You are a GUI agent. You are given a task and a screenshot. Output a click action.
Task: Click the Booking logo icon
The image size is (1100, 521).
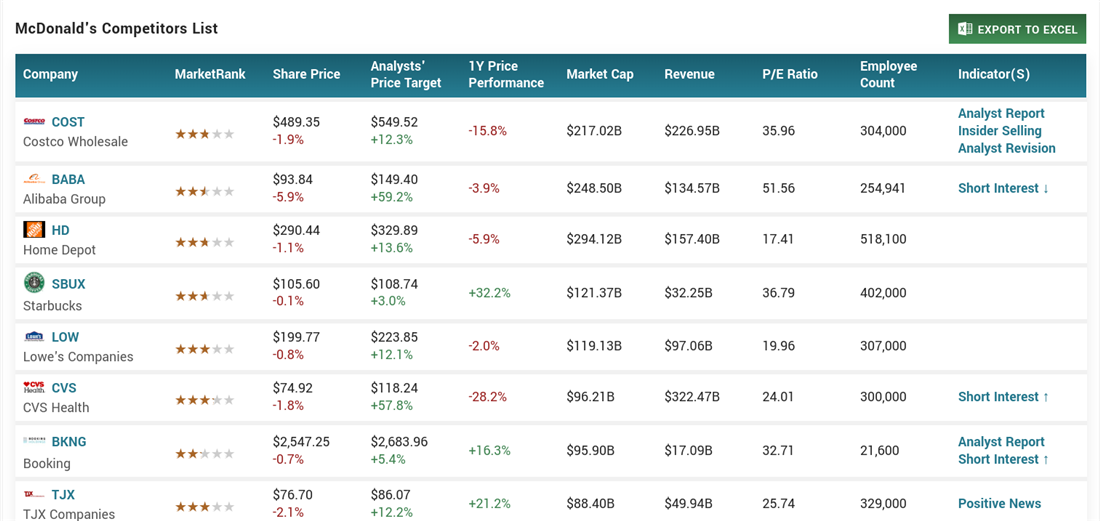(x=34, y=441)
